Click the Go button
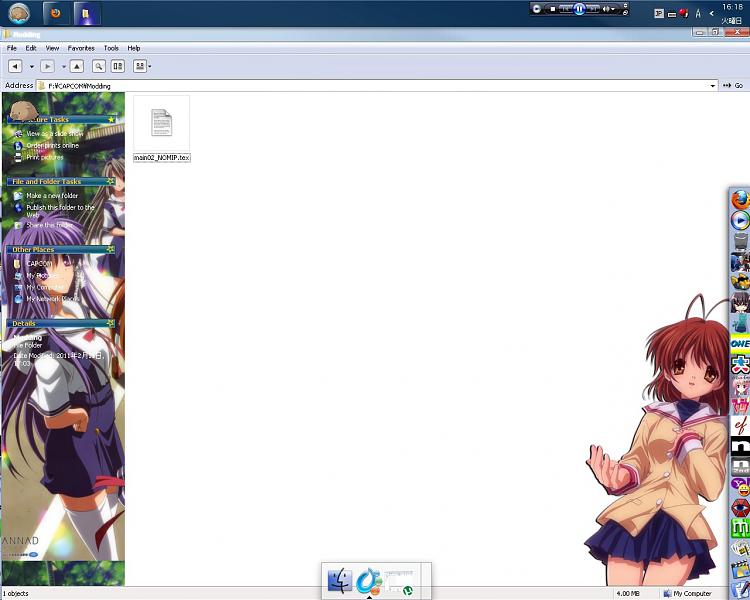Viewport: 750px width, 600px height. pos(733,85)
